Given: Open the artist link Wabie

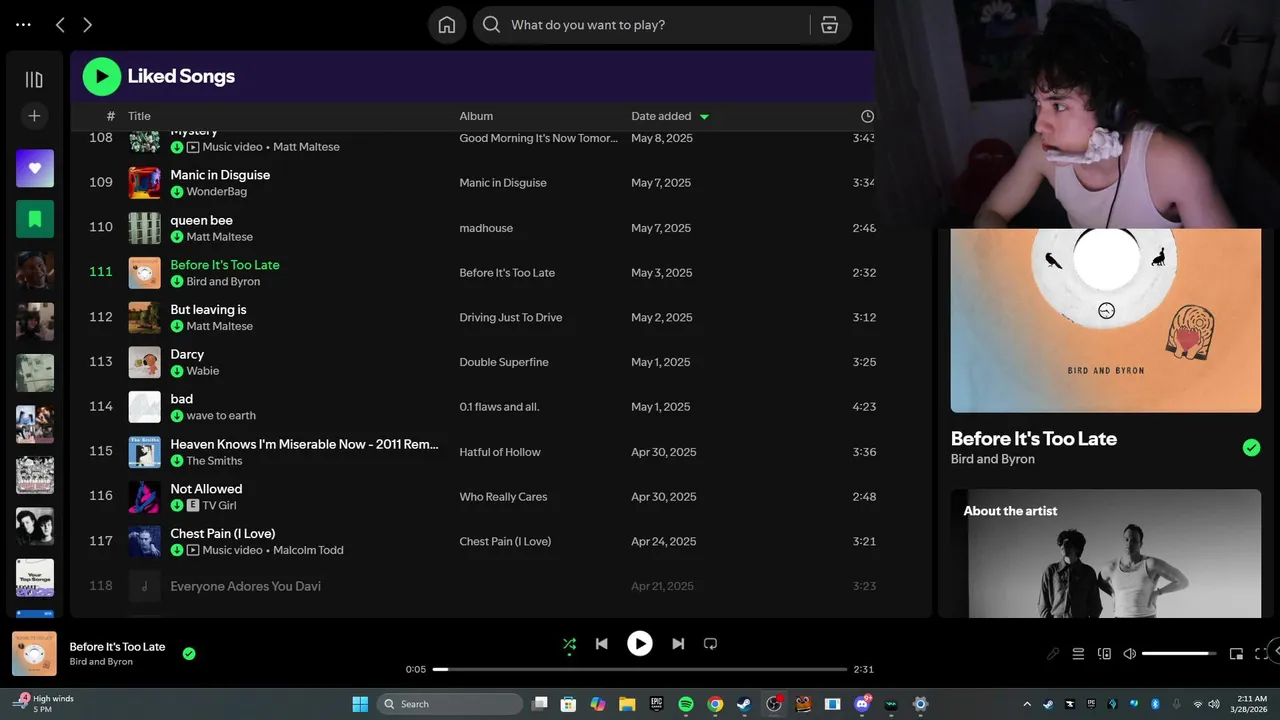Looking at the screenshot, I should click(x=202, y=371).
